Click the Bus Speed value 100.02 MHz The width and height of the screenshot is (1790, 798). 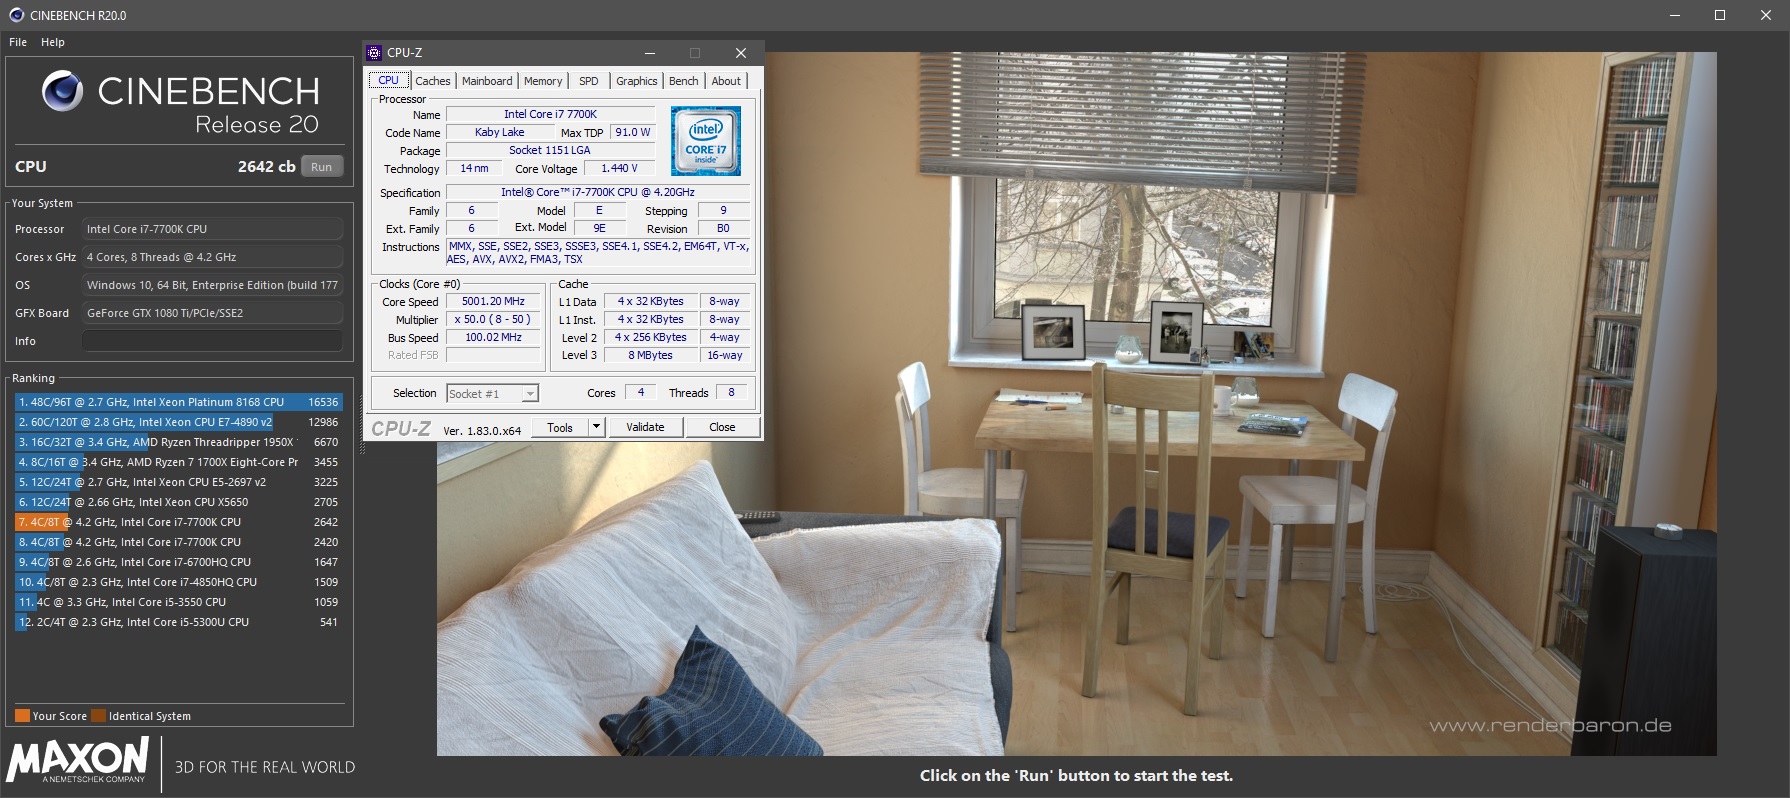point(494,337)
